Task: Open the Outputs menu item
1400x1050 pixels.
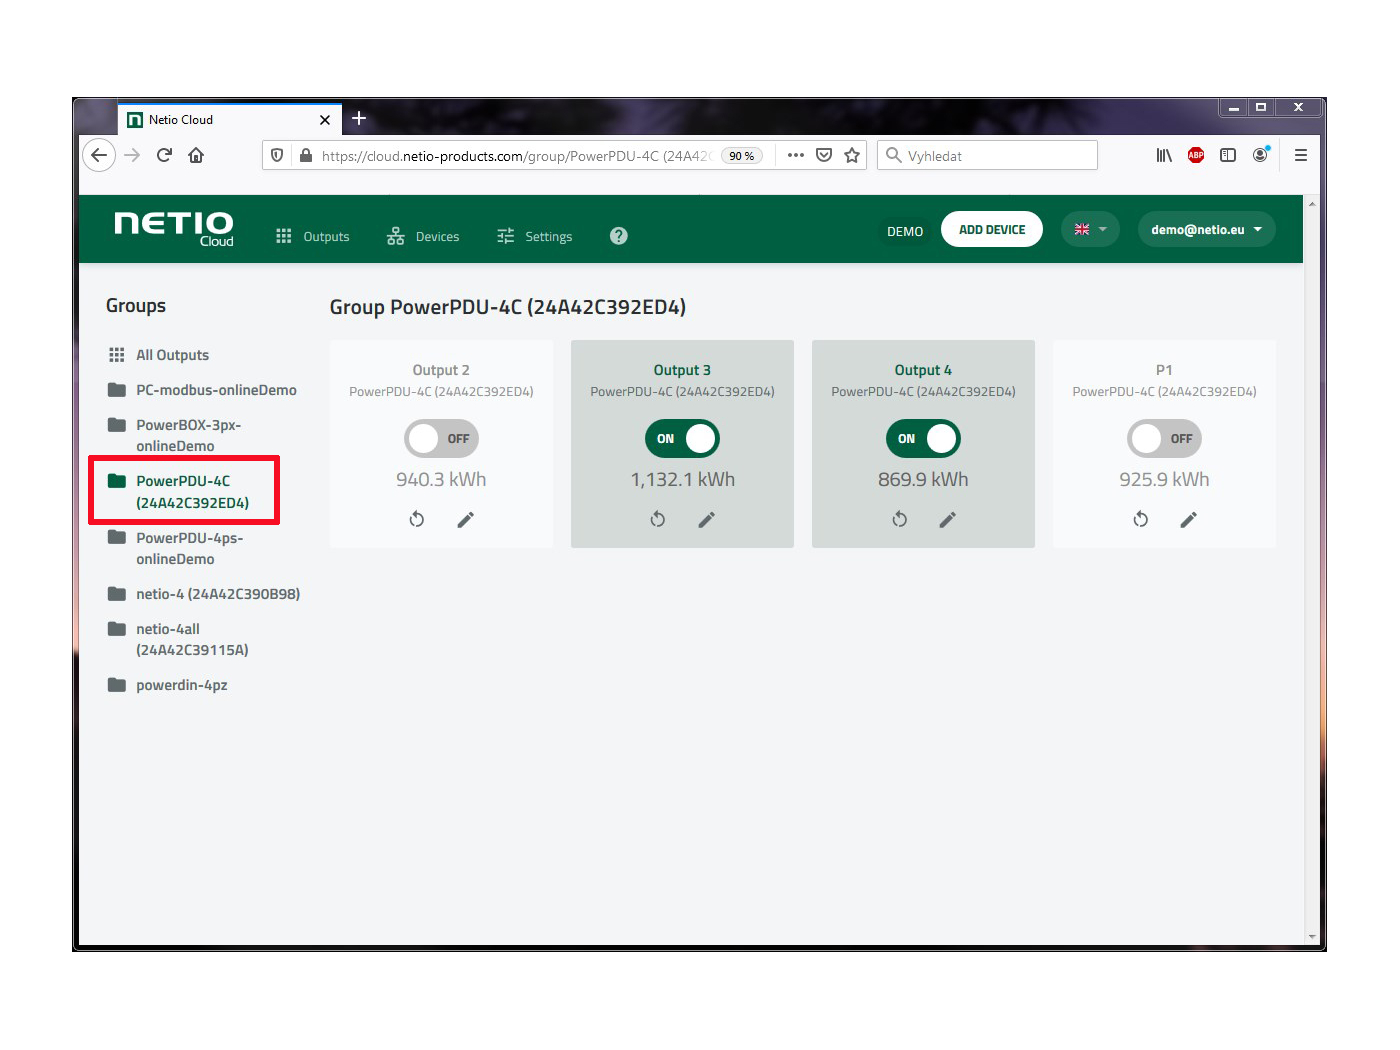Action: click(x=312, y=236)
